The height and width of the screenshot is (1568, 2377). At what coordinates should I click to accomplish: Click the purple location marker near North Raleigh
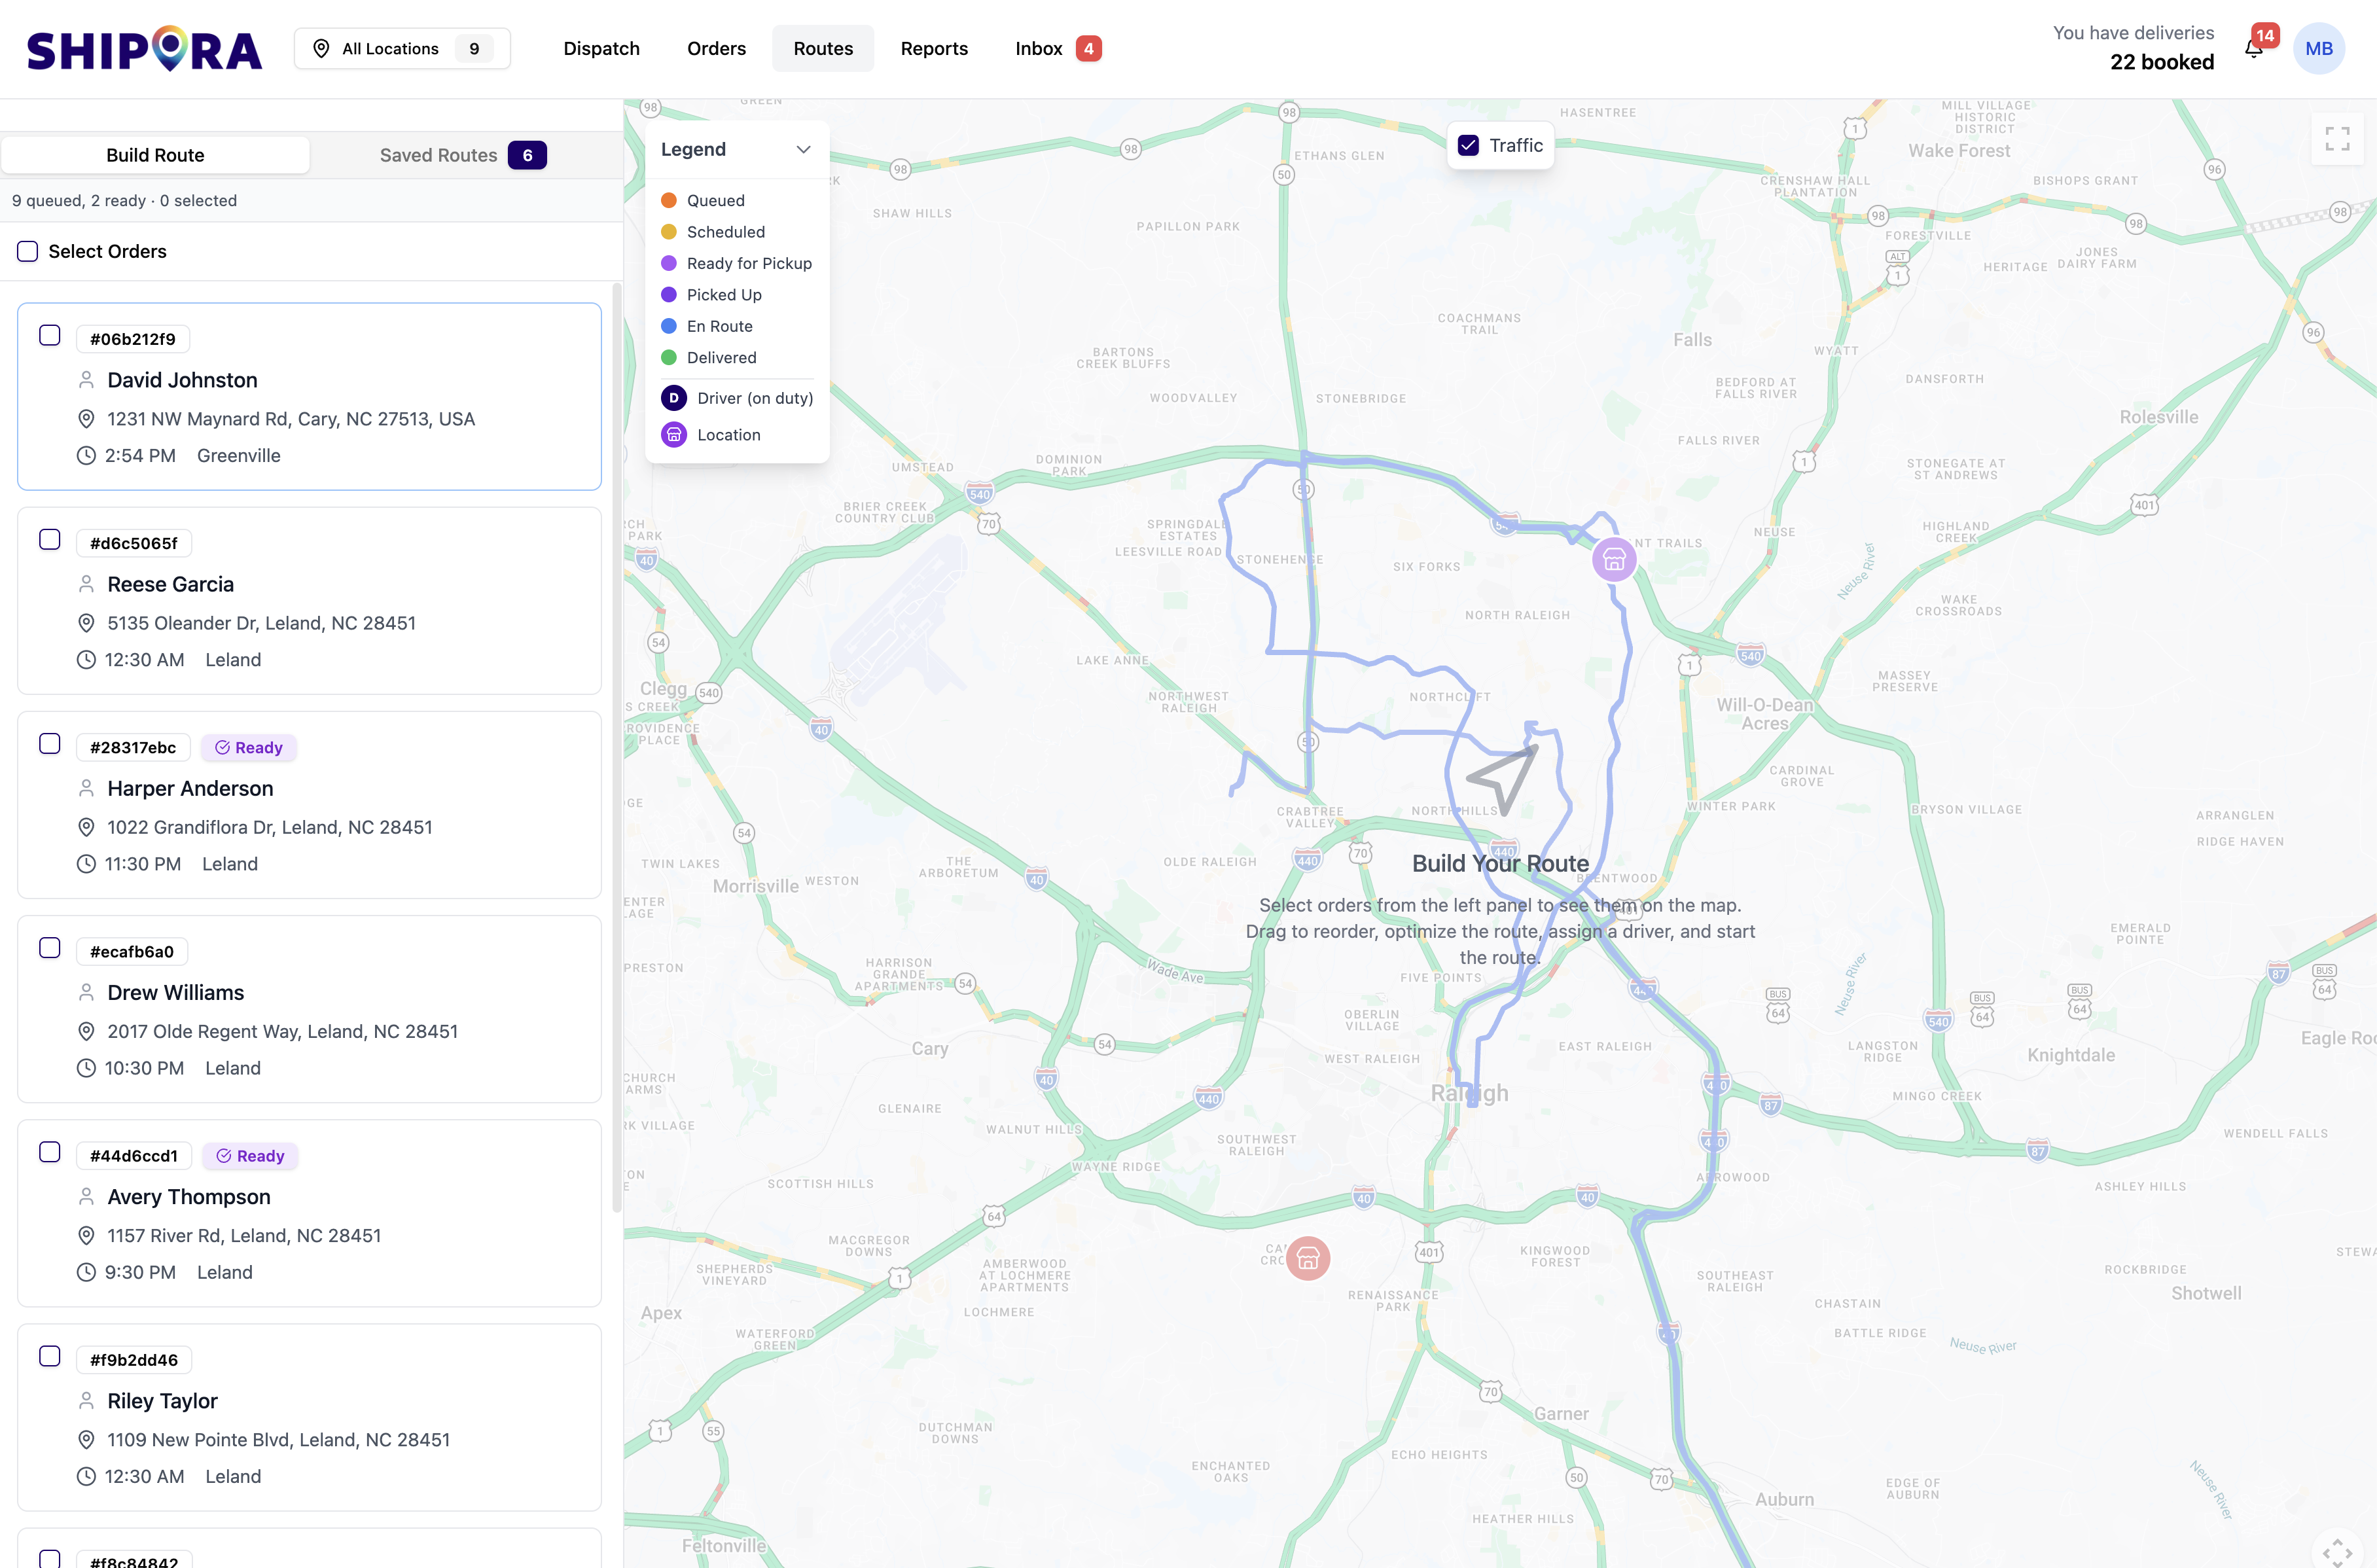tap(1614, 559)
